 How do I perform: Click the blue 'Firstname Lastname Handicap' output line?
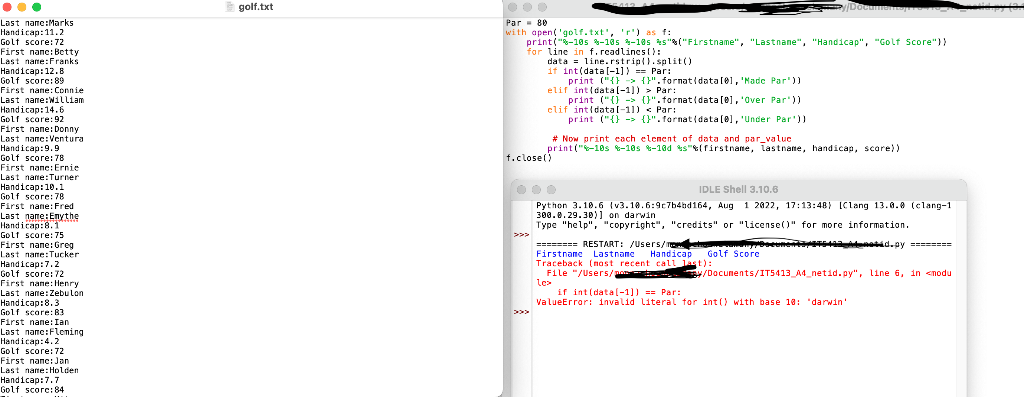coord(647,254)
